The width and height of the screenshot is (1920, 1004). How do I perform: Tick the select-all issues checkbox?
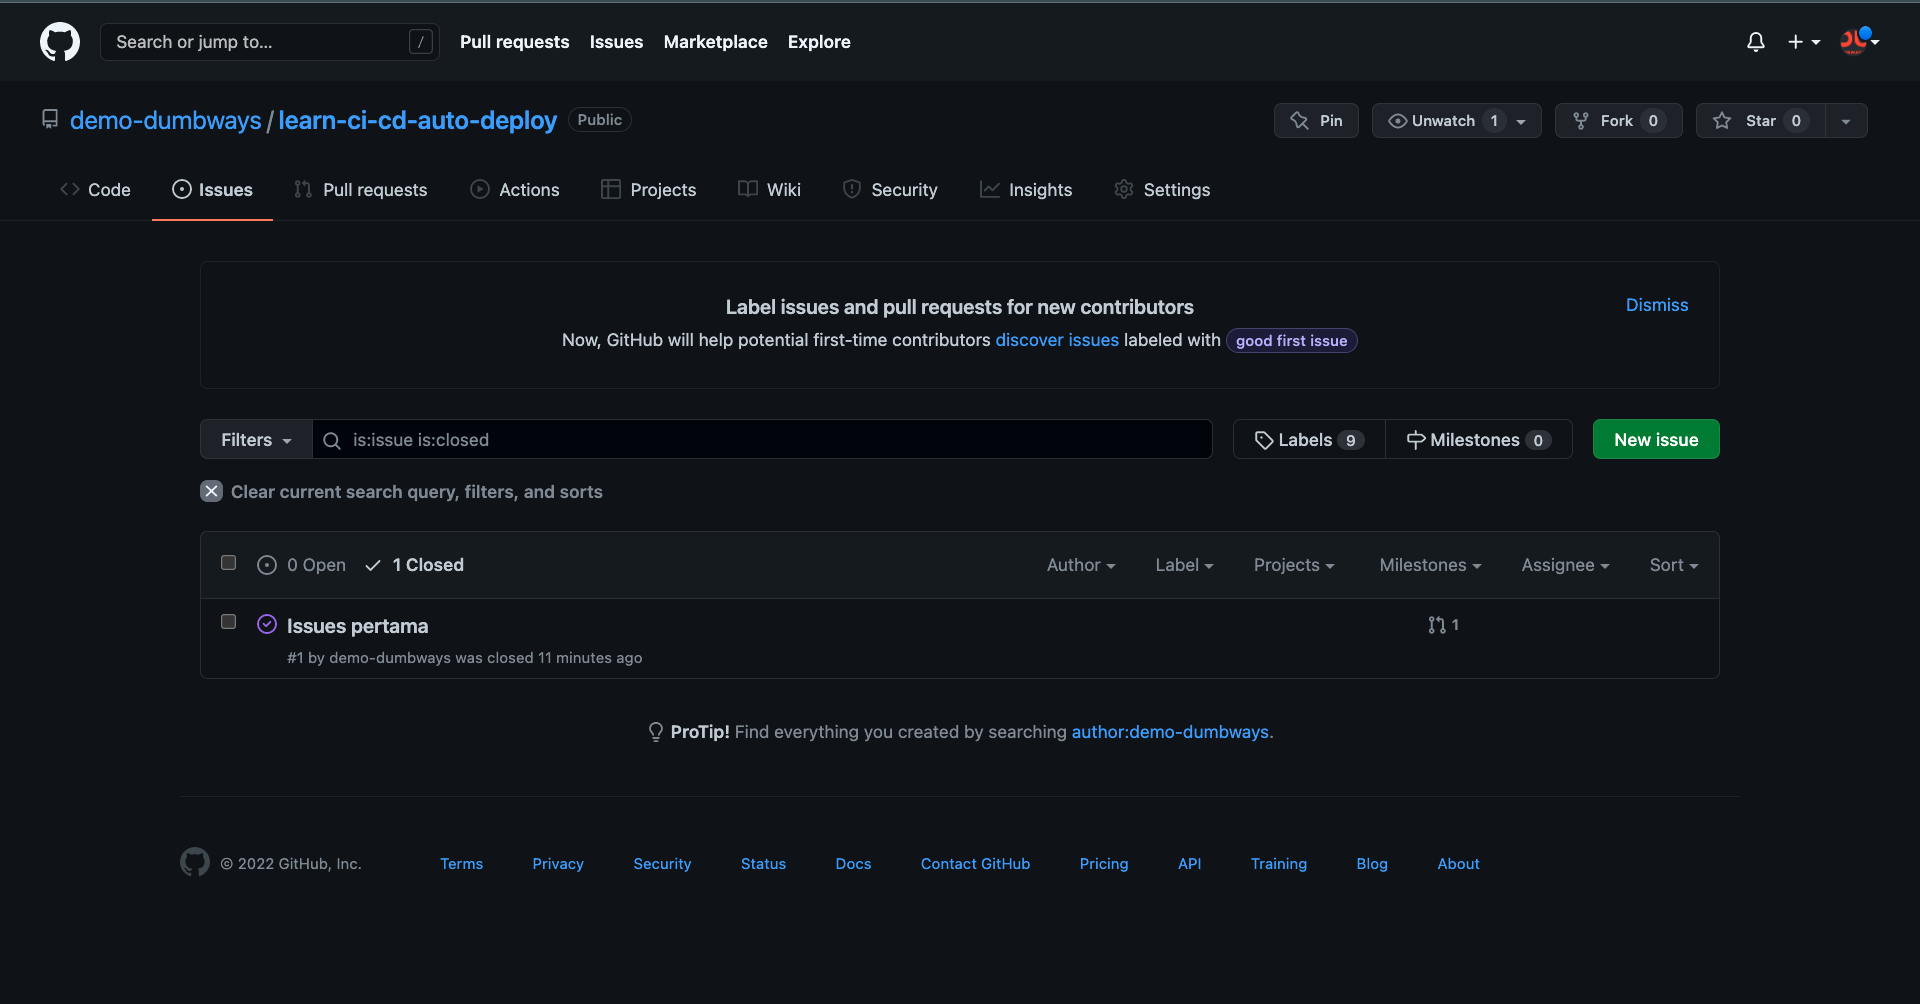229,563
